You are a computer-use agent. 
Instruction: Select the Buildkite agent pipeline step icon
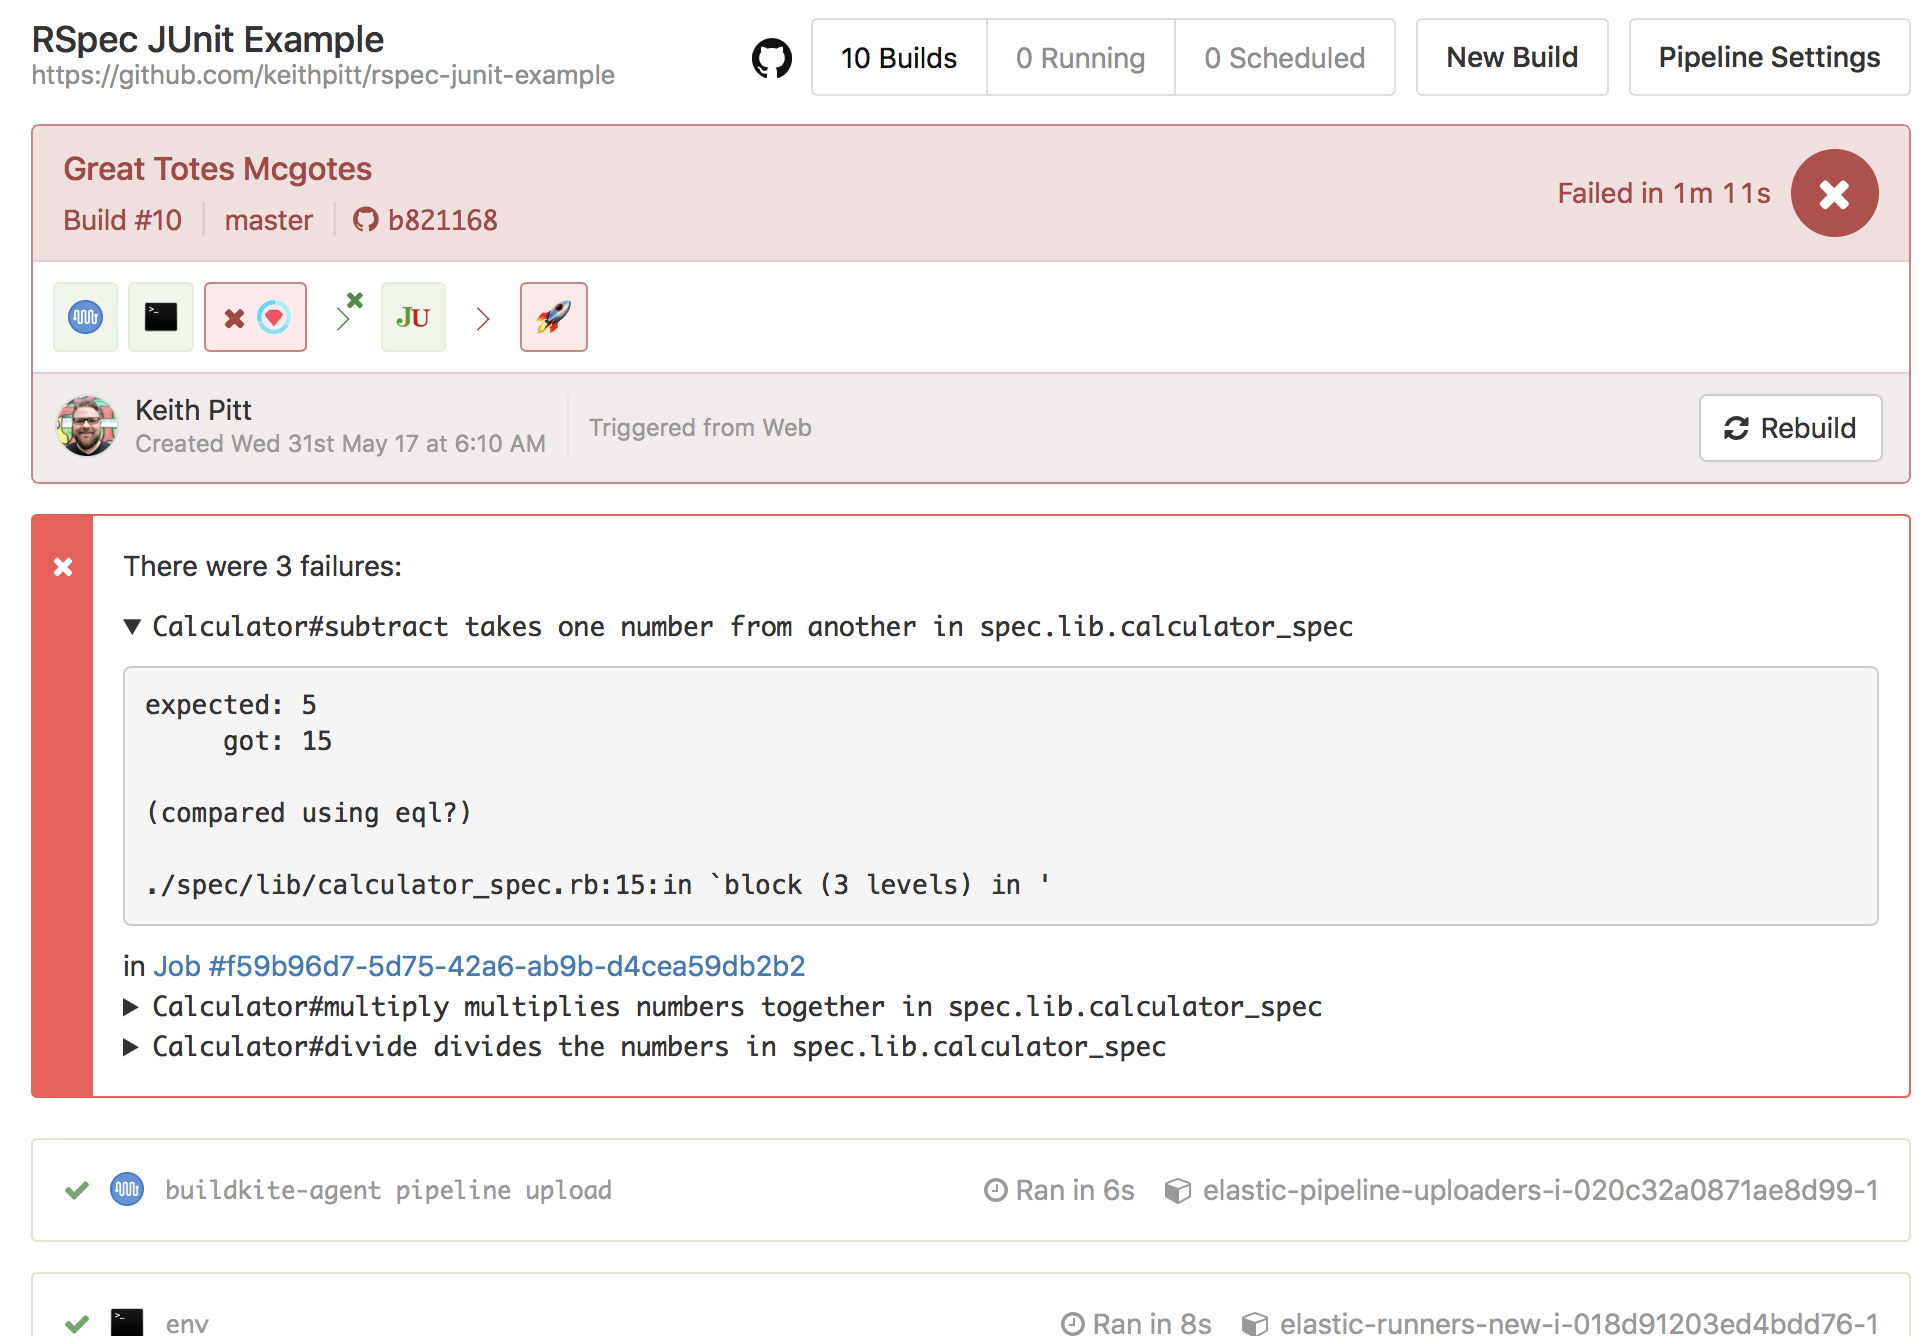pyautogui.click(x=85, y=317)
